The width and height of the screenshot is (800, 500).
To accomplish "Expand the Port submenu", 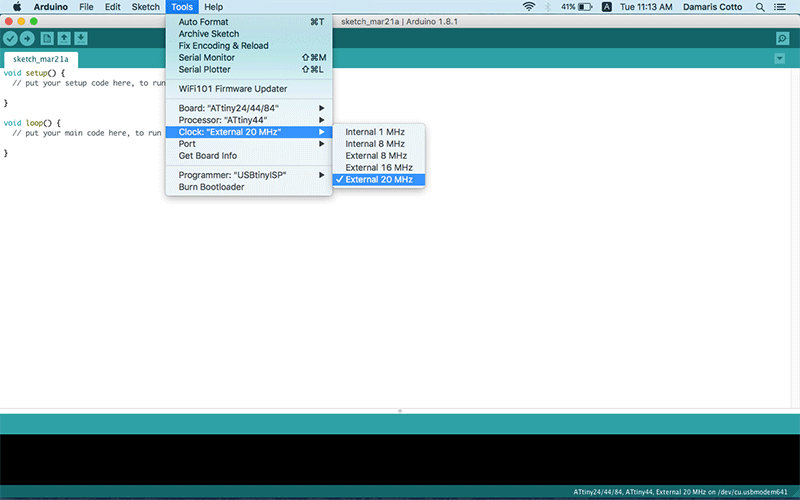I will (x=249, y=144).
